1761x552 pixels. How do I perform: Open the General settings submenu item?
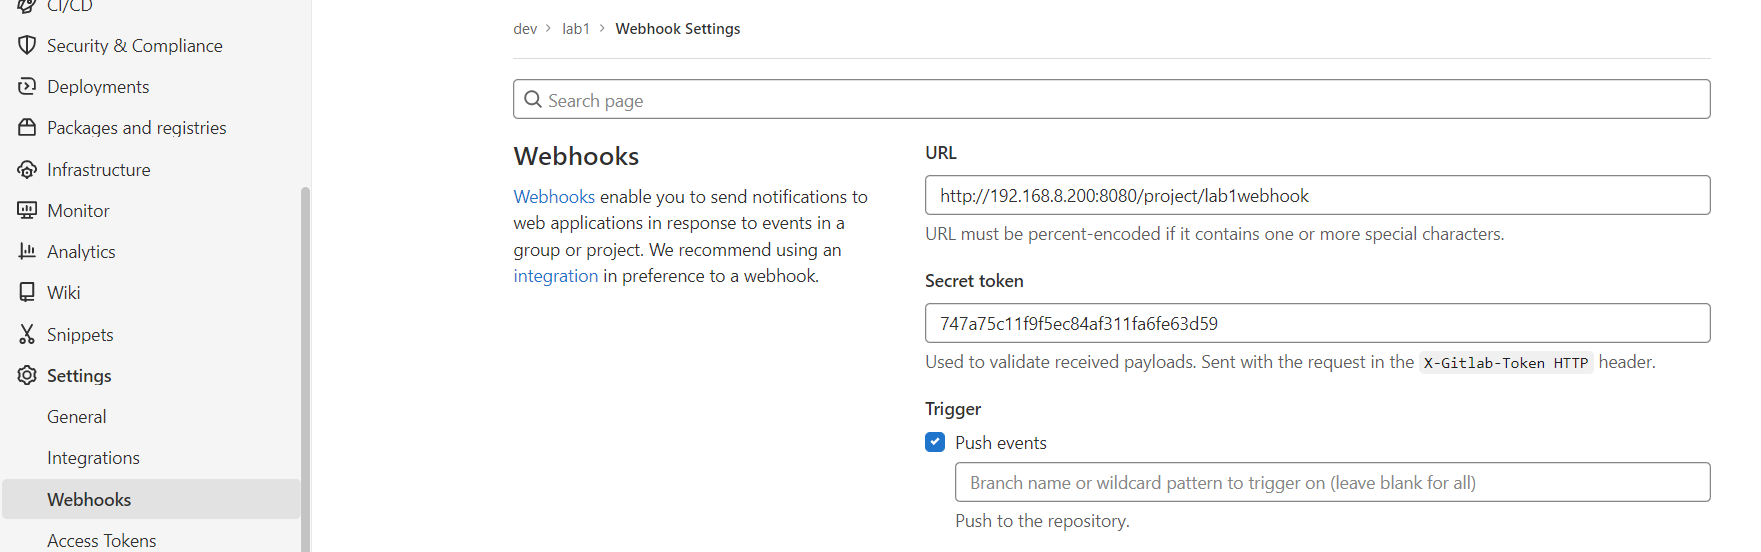click(77, 417)
